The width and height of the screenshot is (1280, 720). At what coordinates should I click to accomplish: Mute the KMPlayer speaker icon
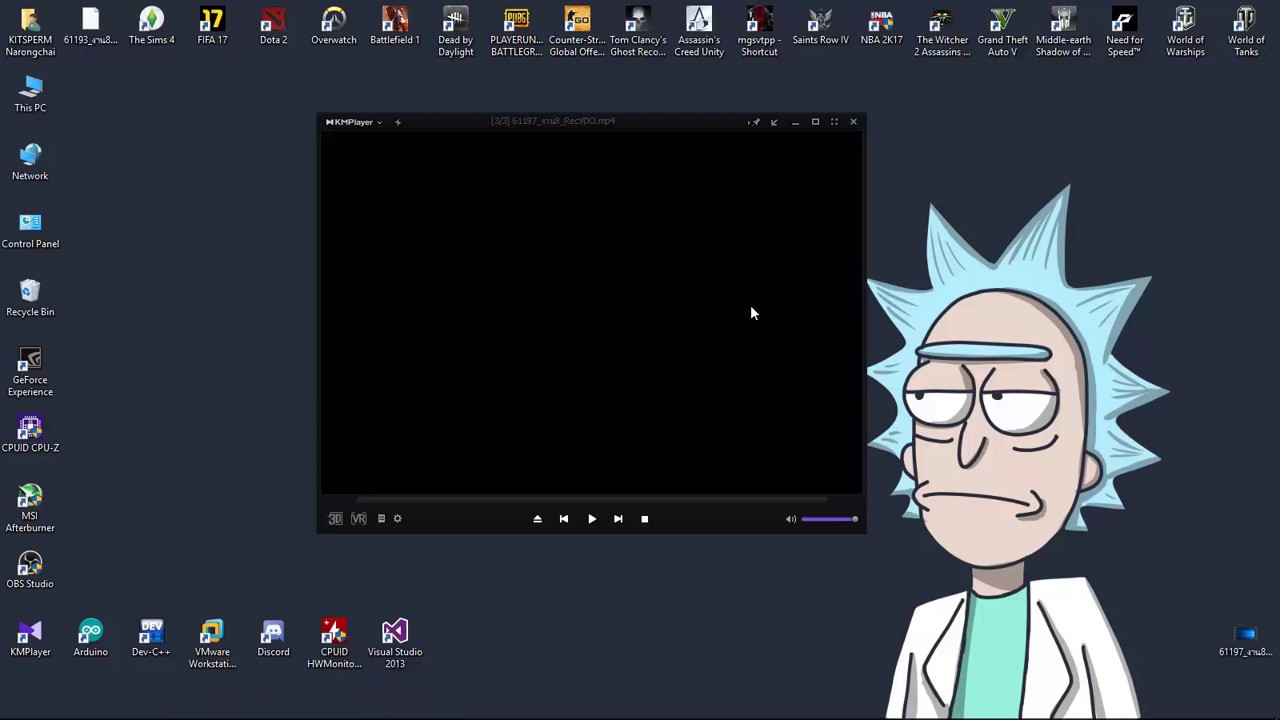click(x=791, y=519)
